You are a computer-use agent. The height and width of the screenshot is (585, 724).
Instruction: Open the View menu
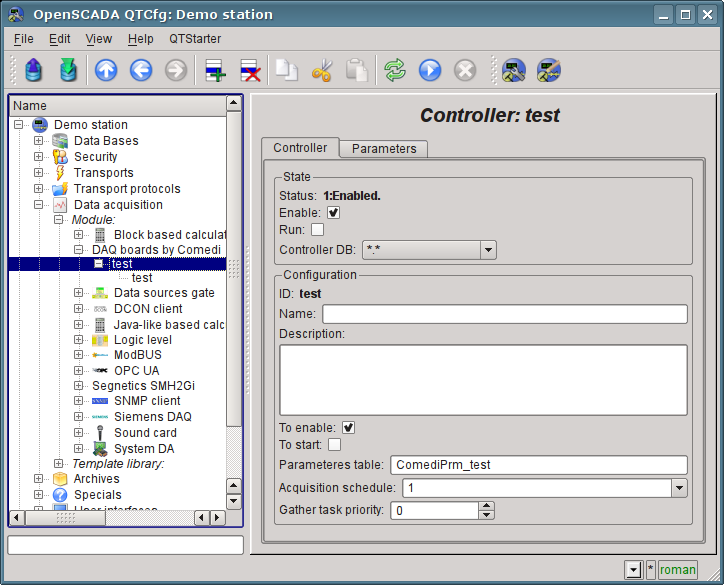coord(98,39)
